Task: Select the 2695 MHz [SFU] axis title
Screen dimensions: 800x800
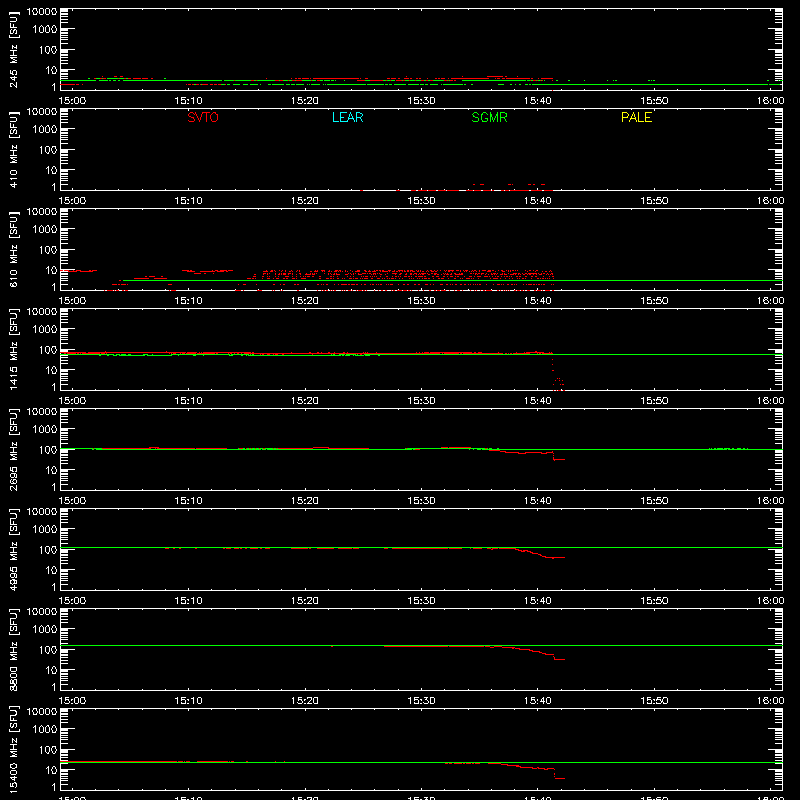Action: (x=14, y=449)
